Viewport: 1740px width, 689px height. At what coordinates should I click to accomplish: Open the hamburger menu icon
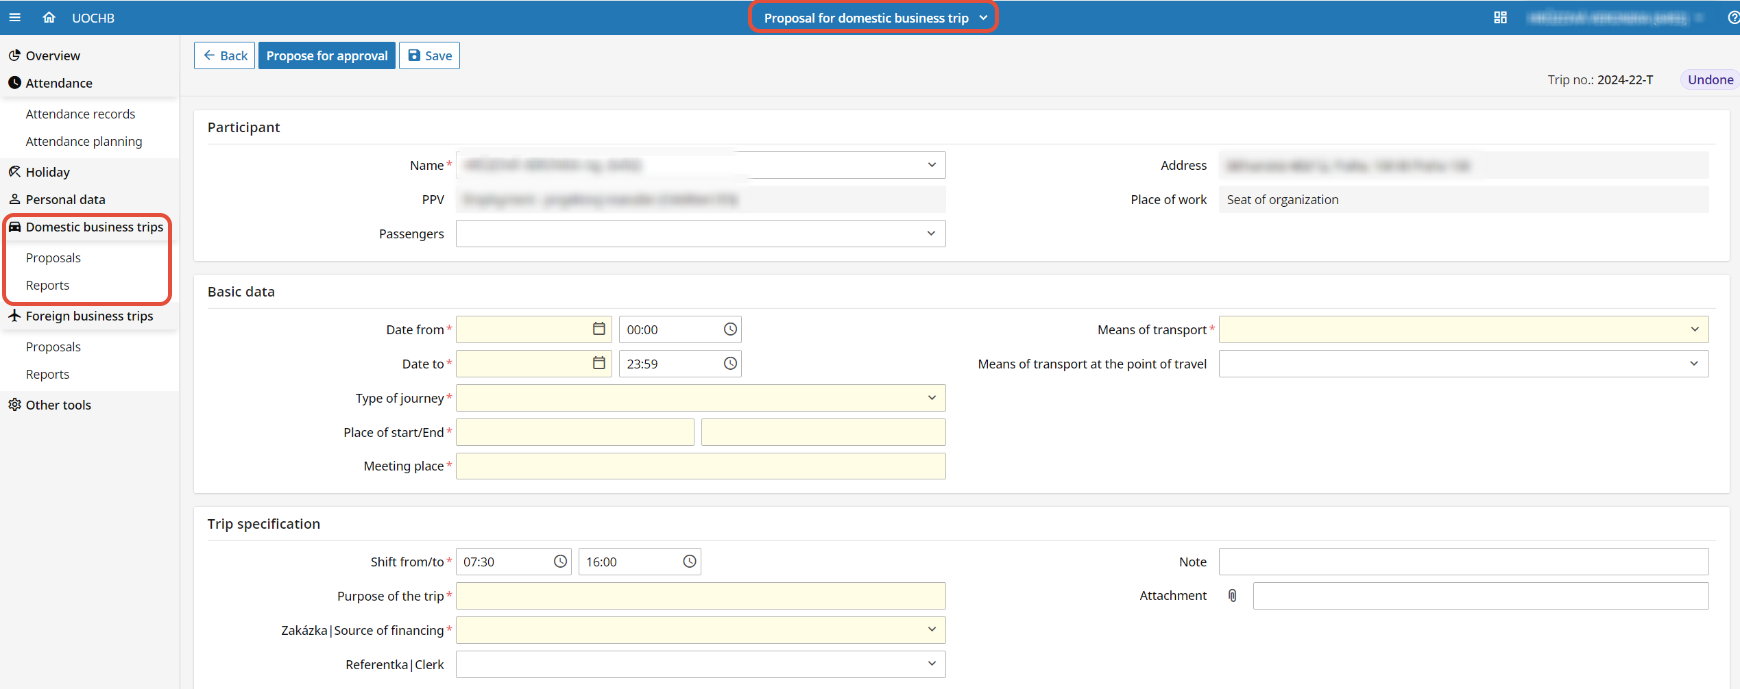pos(15,17)
